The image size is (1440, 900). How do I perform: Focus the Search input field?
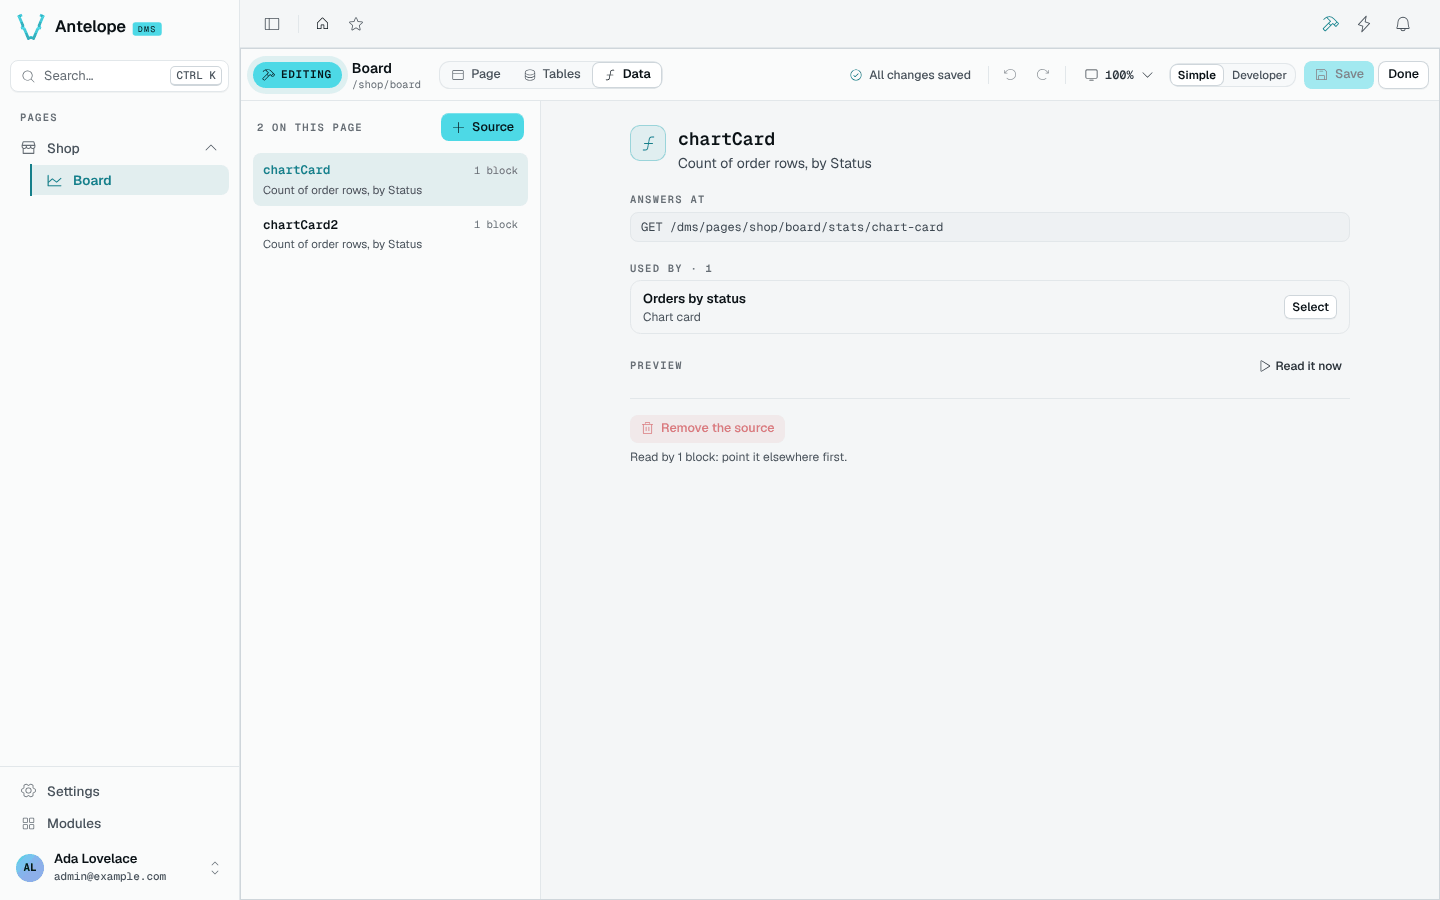point(119,76)
